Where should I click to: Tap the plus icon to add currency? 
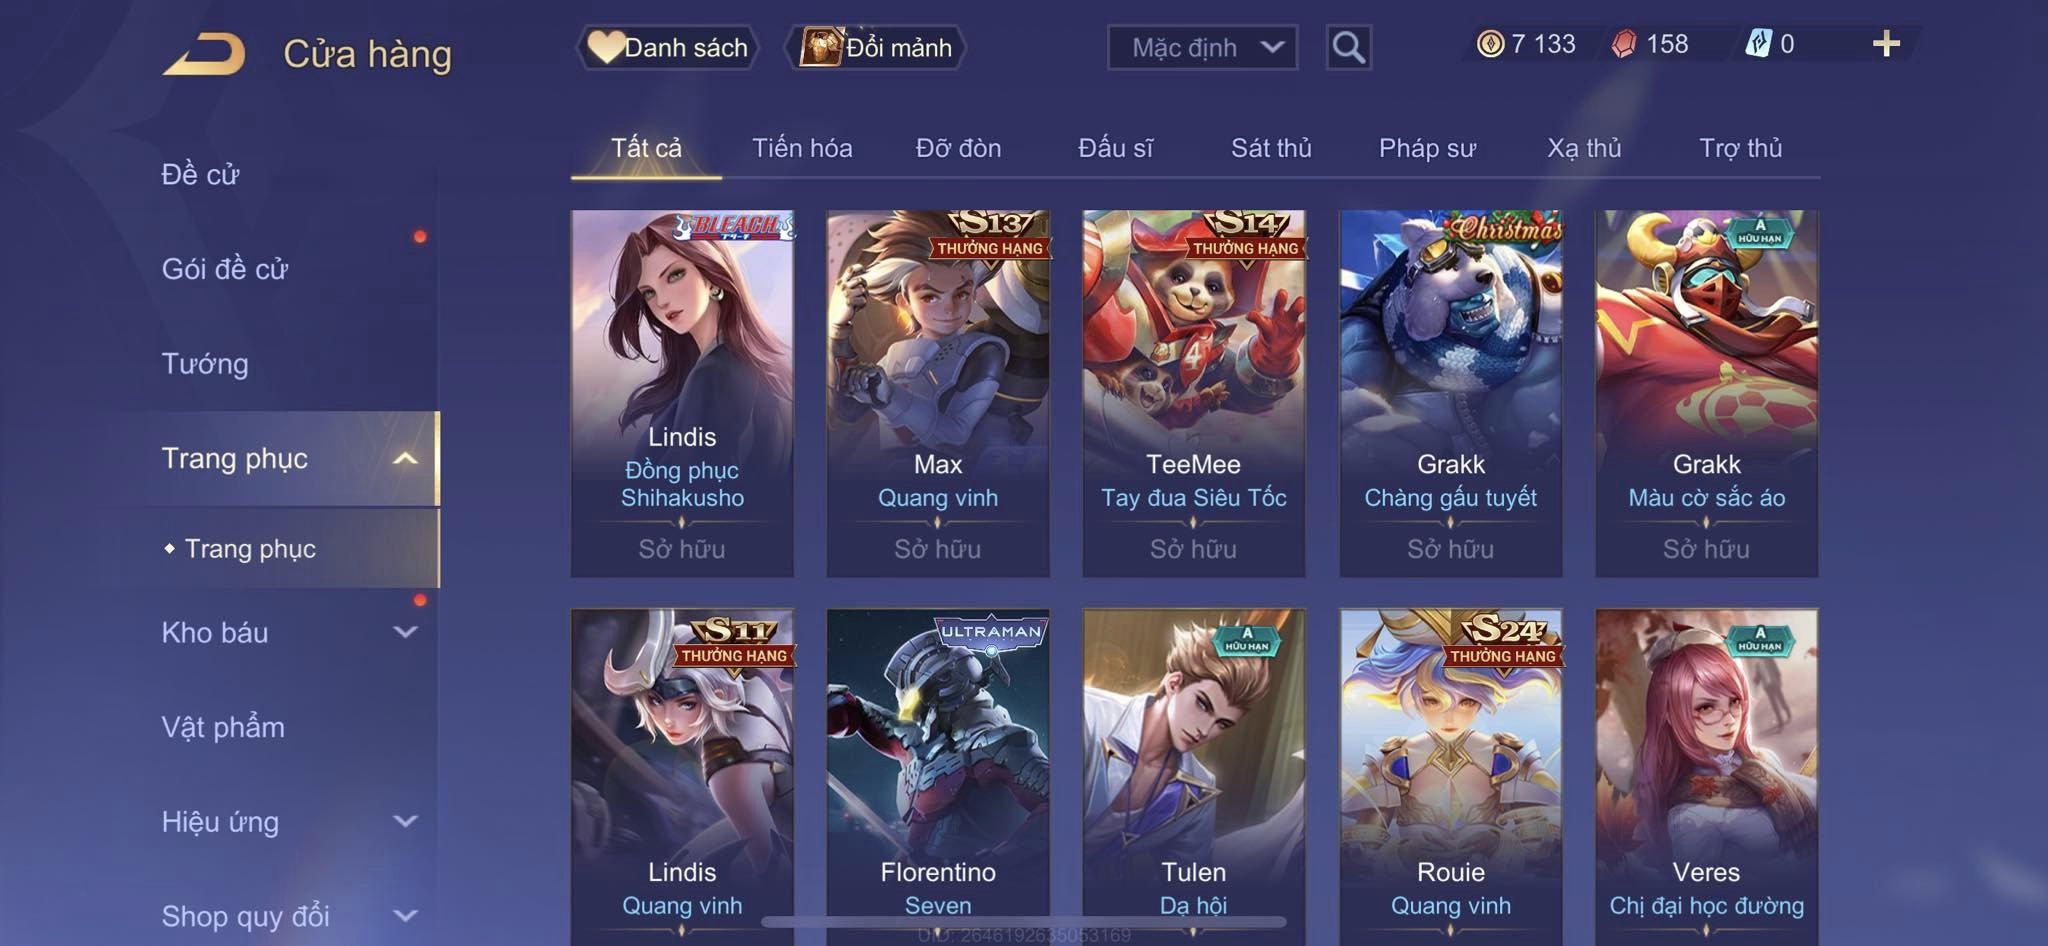(1886, 44)
